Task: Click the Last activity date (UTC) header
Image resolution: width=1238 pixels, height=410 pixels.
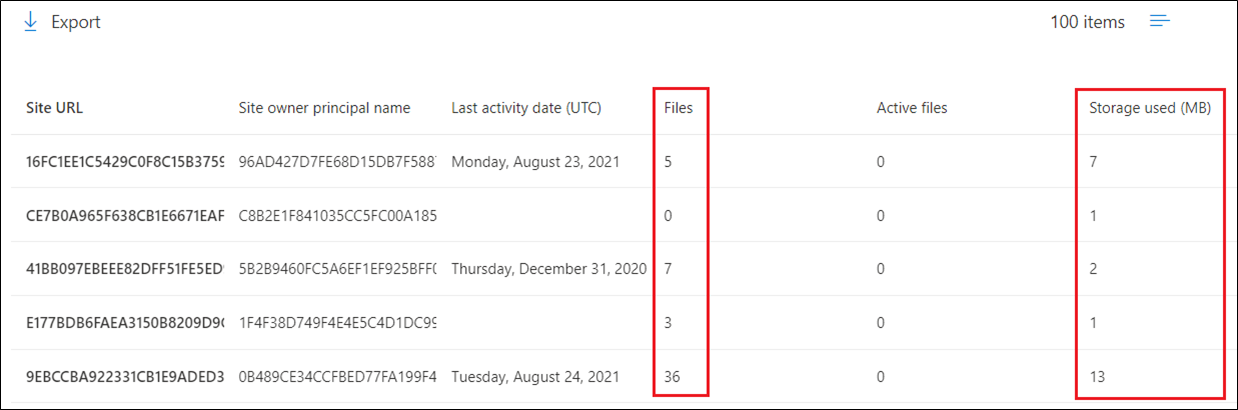Action: [526, 108]
